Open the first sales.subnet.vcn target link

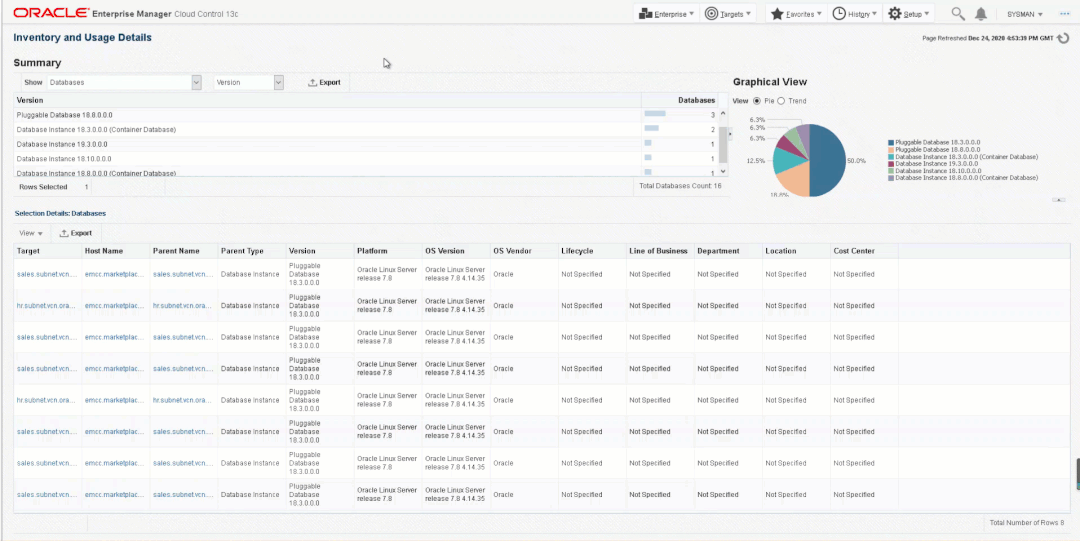(x=46, y=274)
